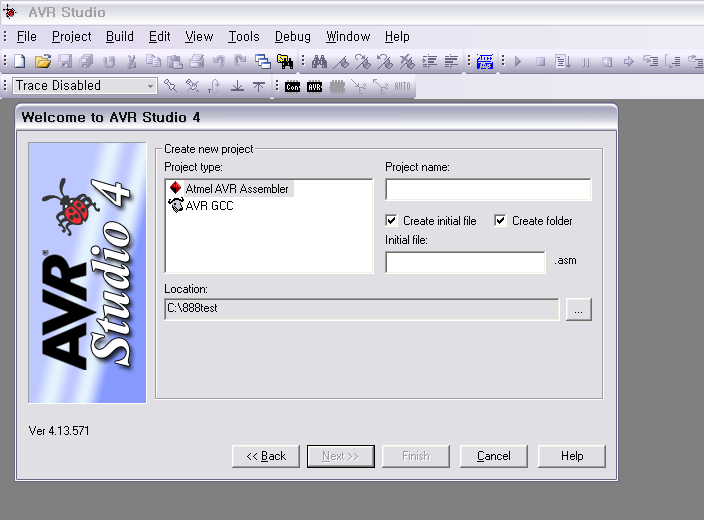Image resolution: width=704 pixels, height=520 pixels.
Task: Click the Decrease Indent toolbar icon
Action: tap(451, 62)
